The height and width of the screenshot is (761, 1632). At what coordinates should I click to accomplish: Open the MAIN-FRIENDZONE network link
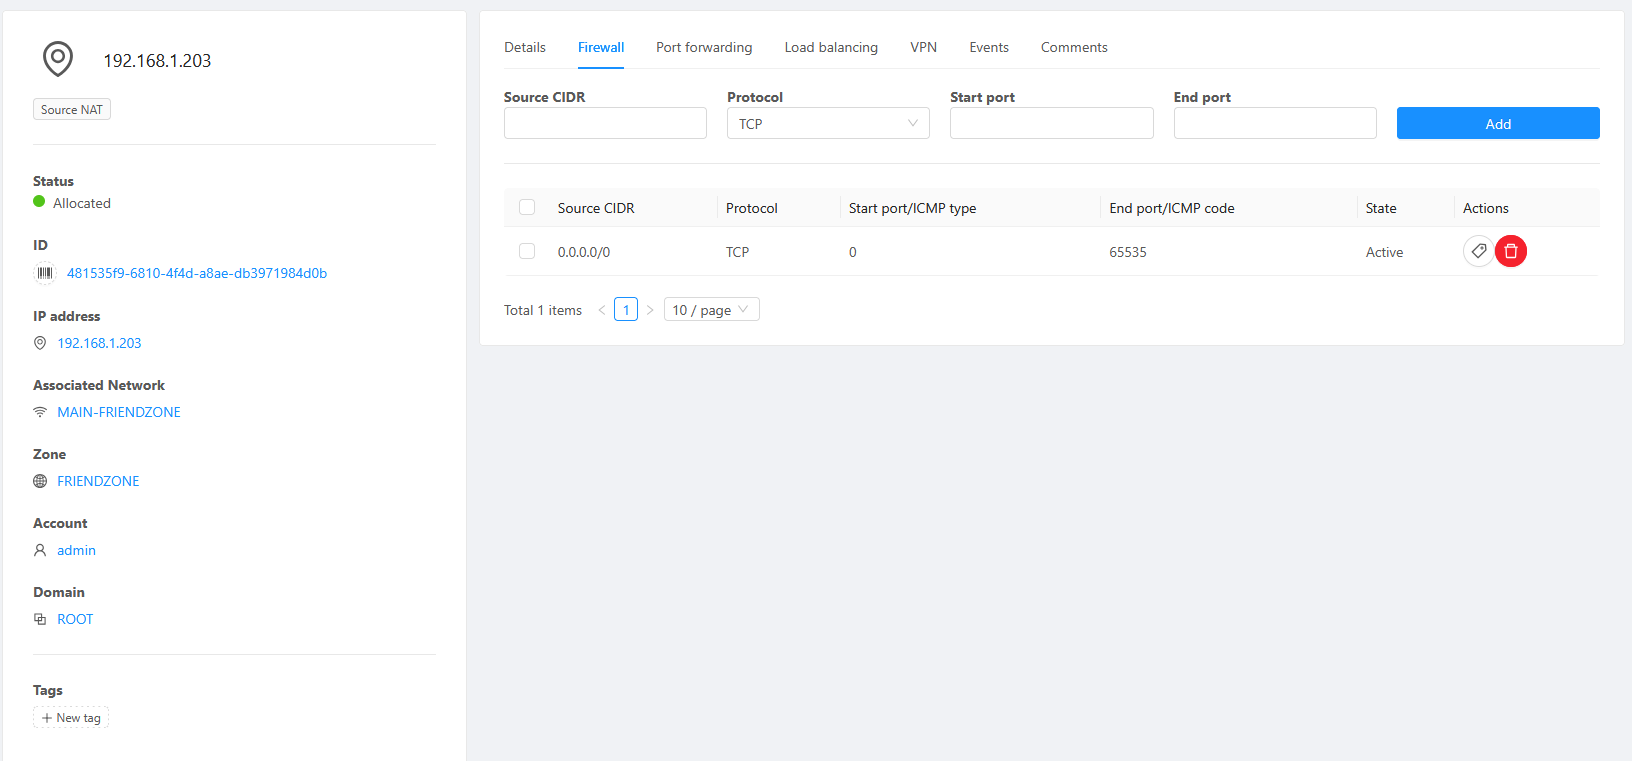119,412
